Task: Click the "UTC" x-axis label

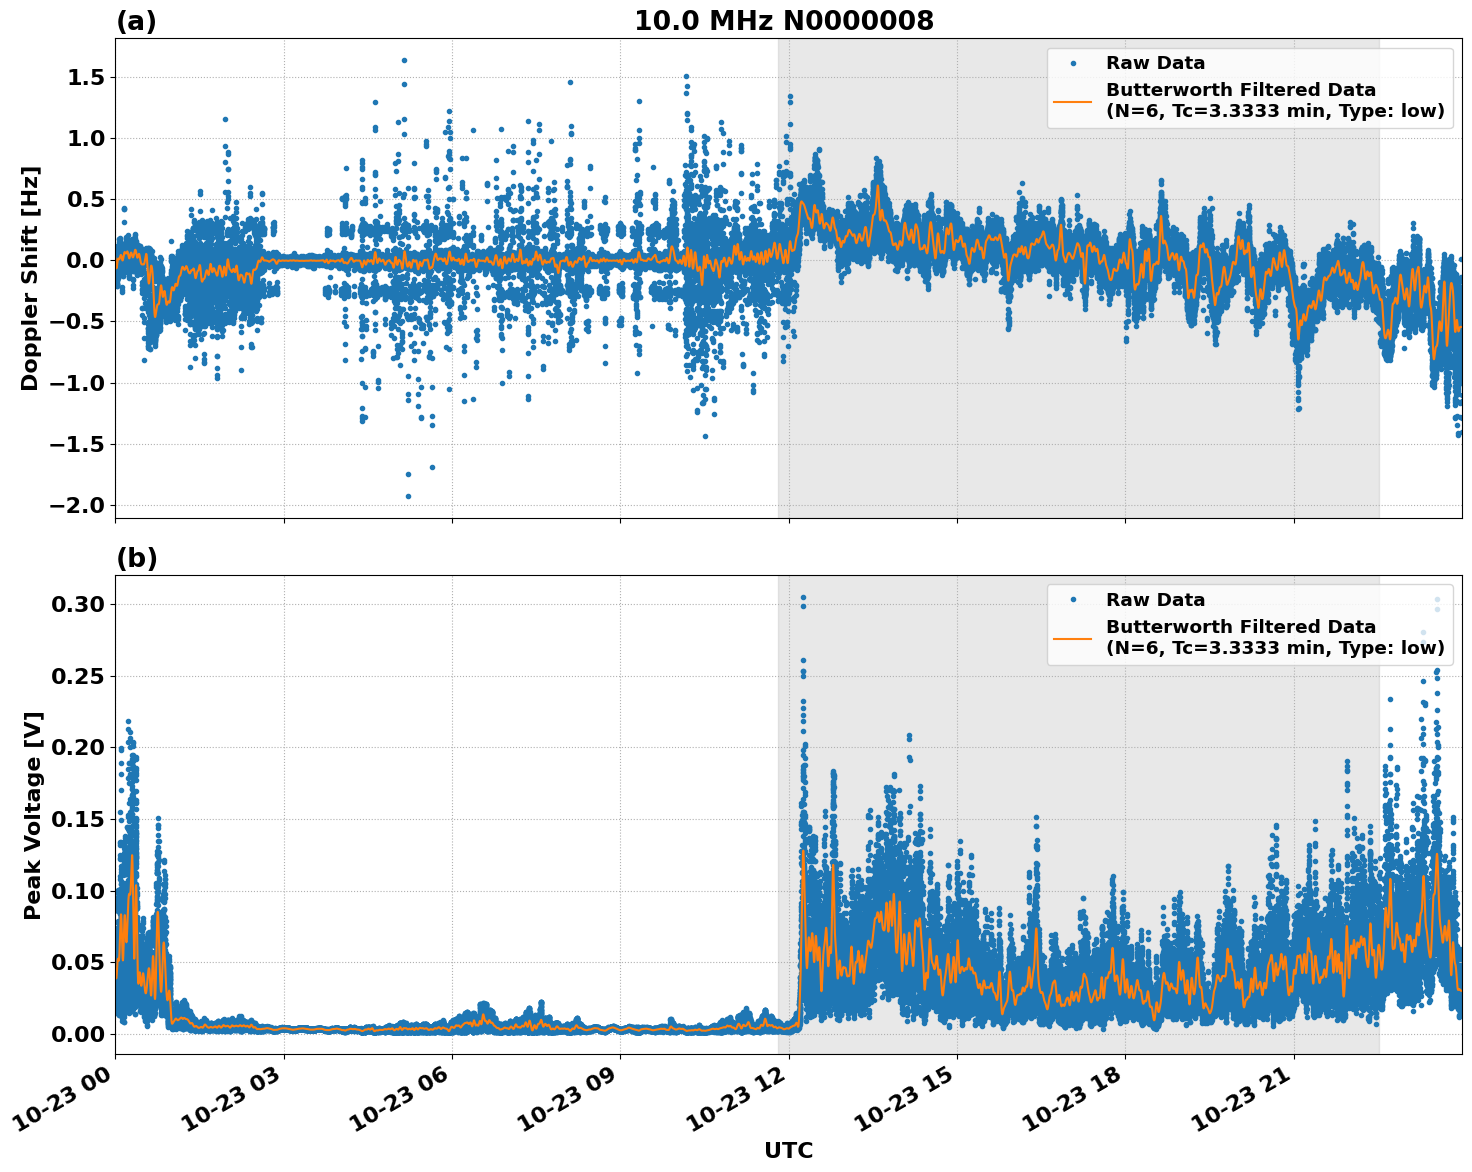Action: pos(788,1151)
